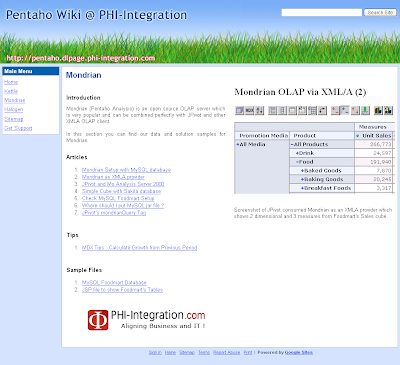Open chart configuration icon at toolbar end
The width and height of the screenshot is (400, 365).
(388, 110)
